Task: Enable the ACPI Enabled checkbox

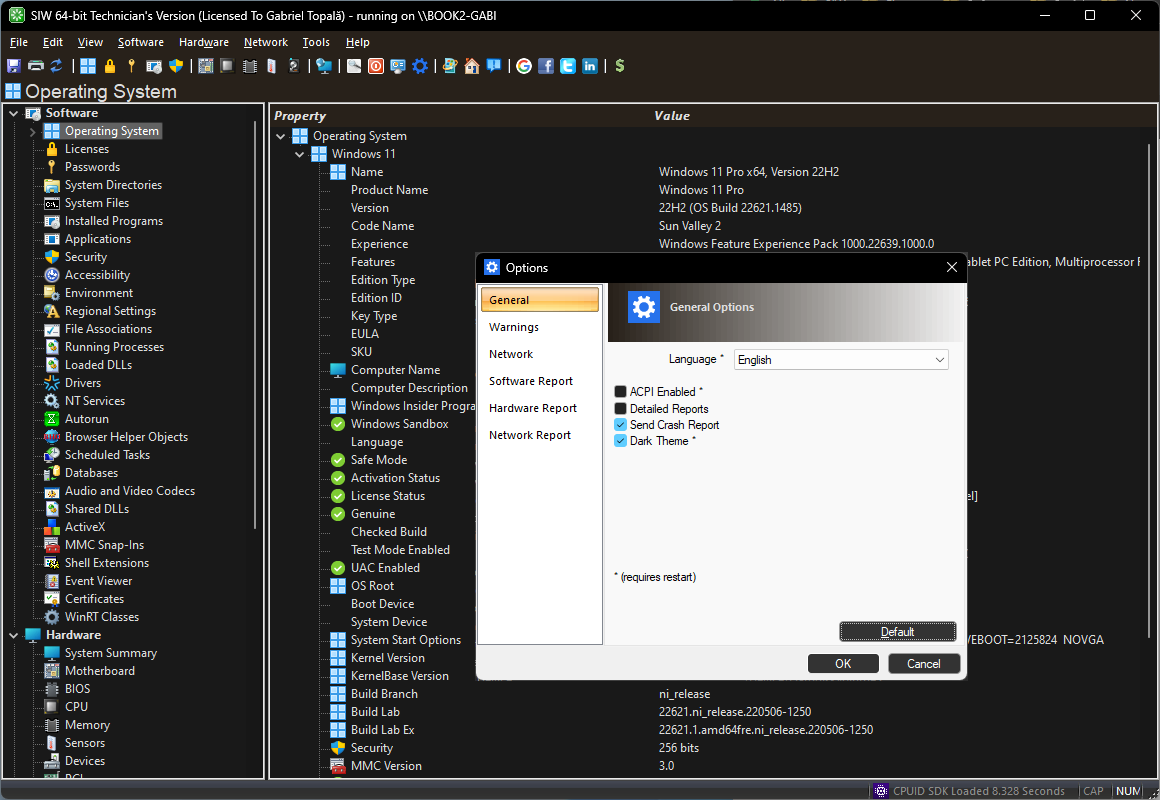Action: pos(621,391)
